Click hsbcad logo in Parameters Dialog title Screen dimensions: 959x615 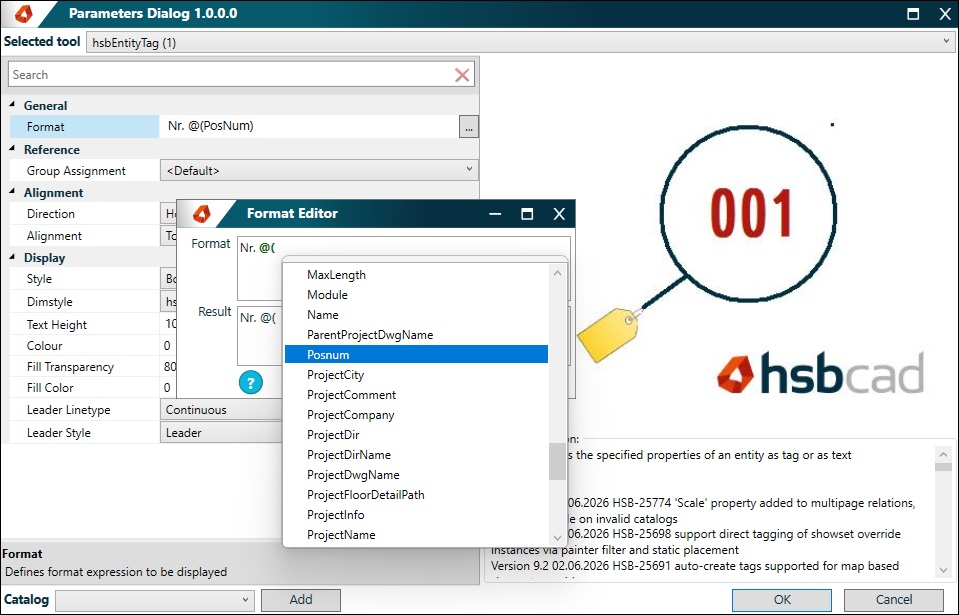click(24, 13)
